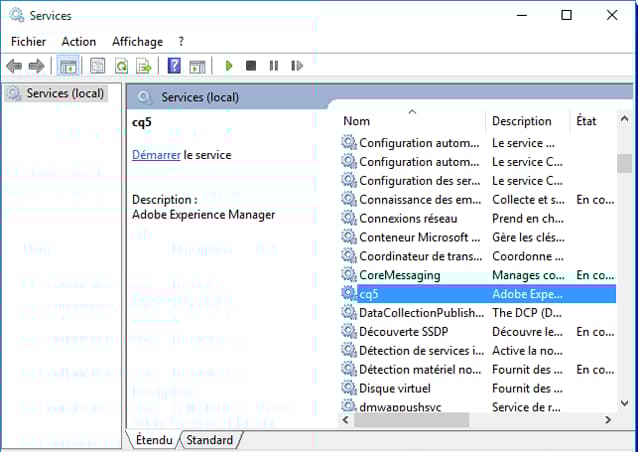Image resolution: width=638 pixels, height=452 pixels.
Task: Start the service with the green play icon
Action: coord(229,66)
